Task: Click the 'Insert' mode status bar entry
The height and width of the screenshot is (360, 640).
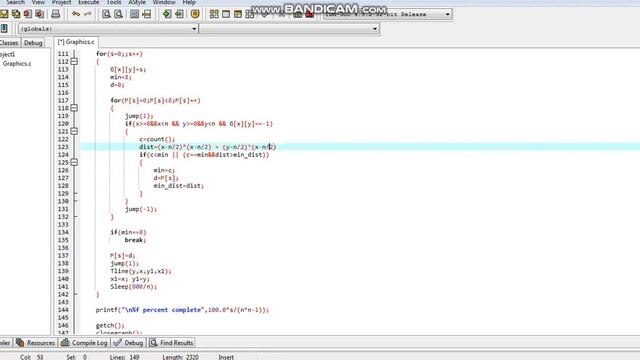Action: point(226,357)
